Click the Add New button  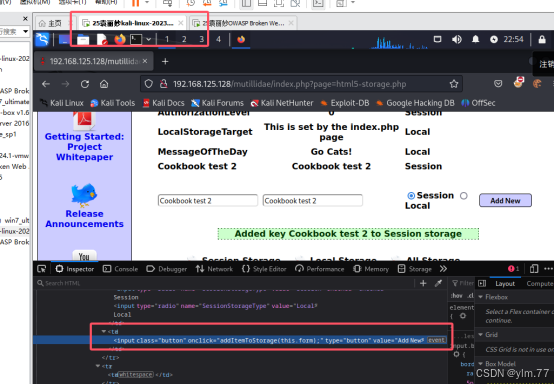[505, 200]
